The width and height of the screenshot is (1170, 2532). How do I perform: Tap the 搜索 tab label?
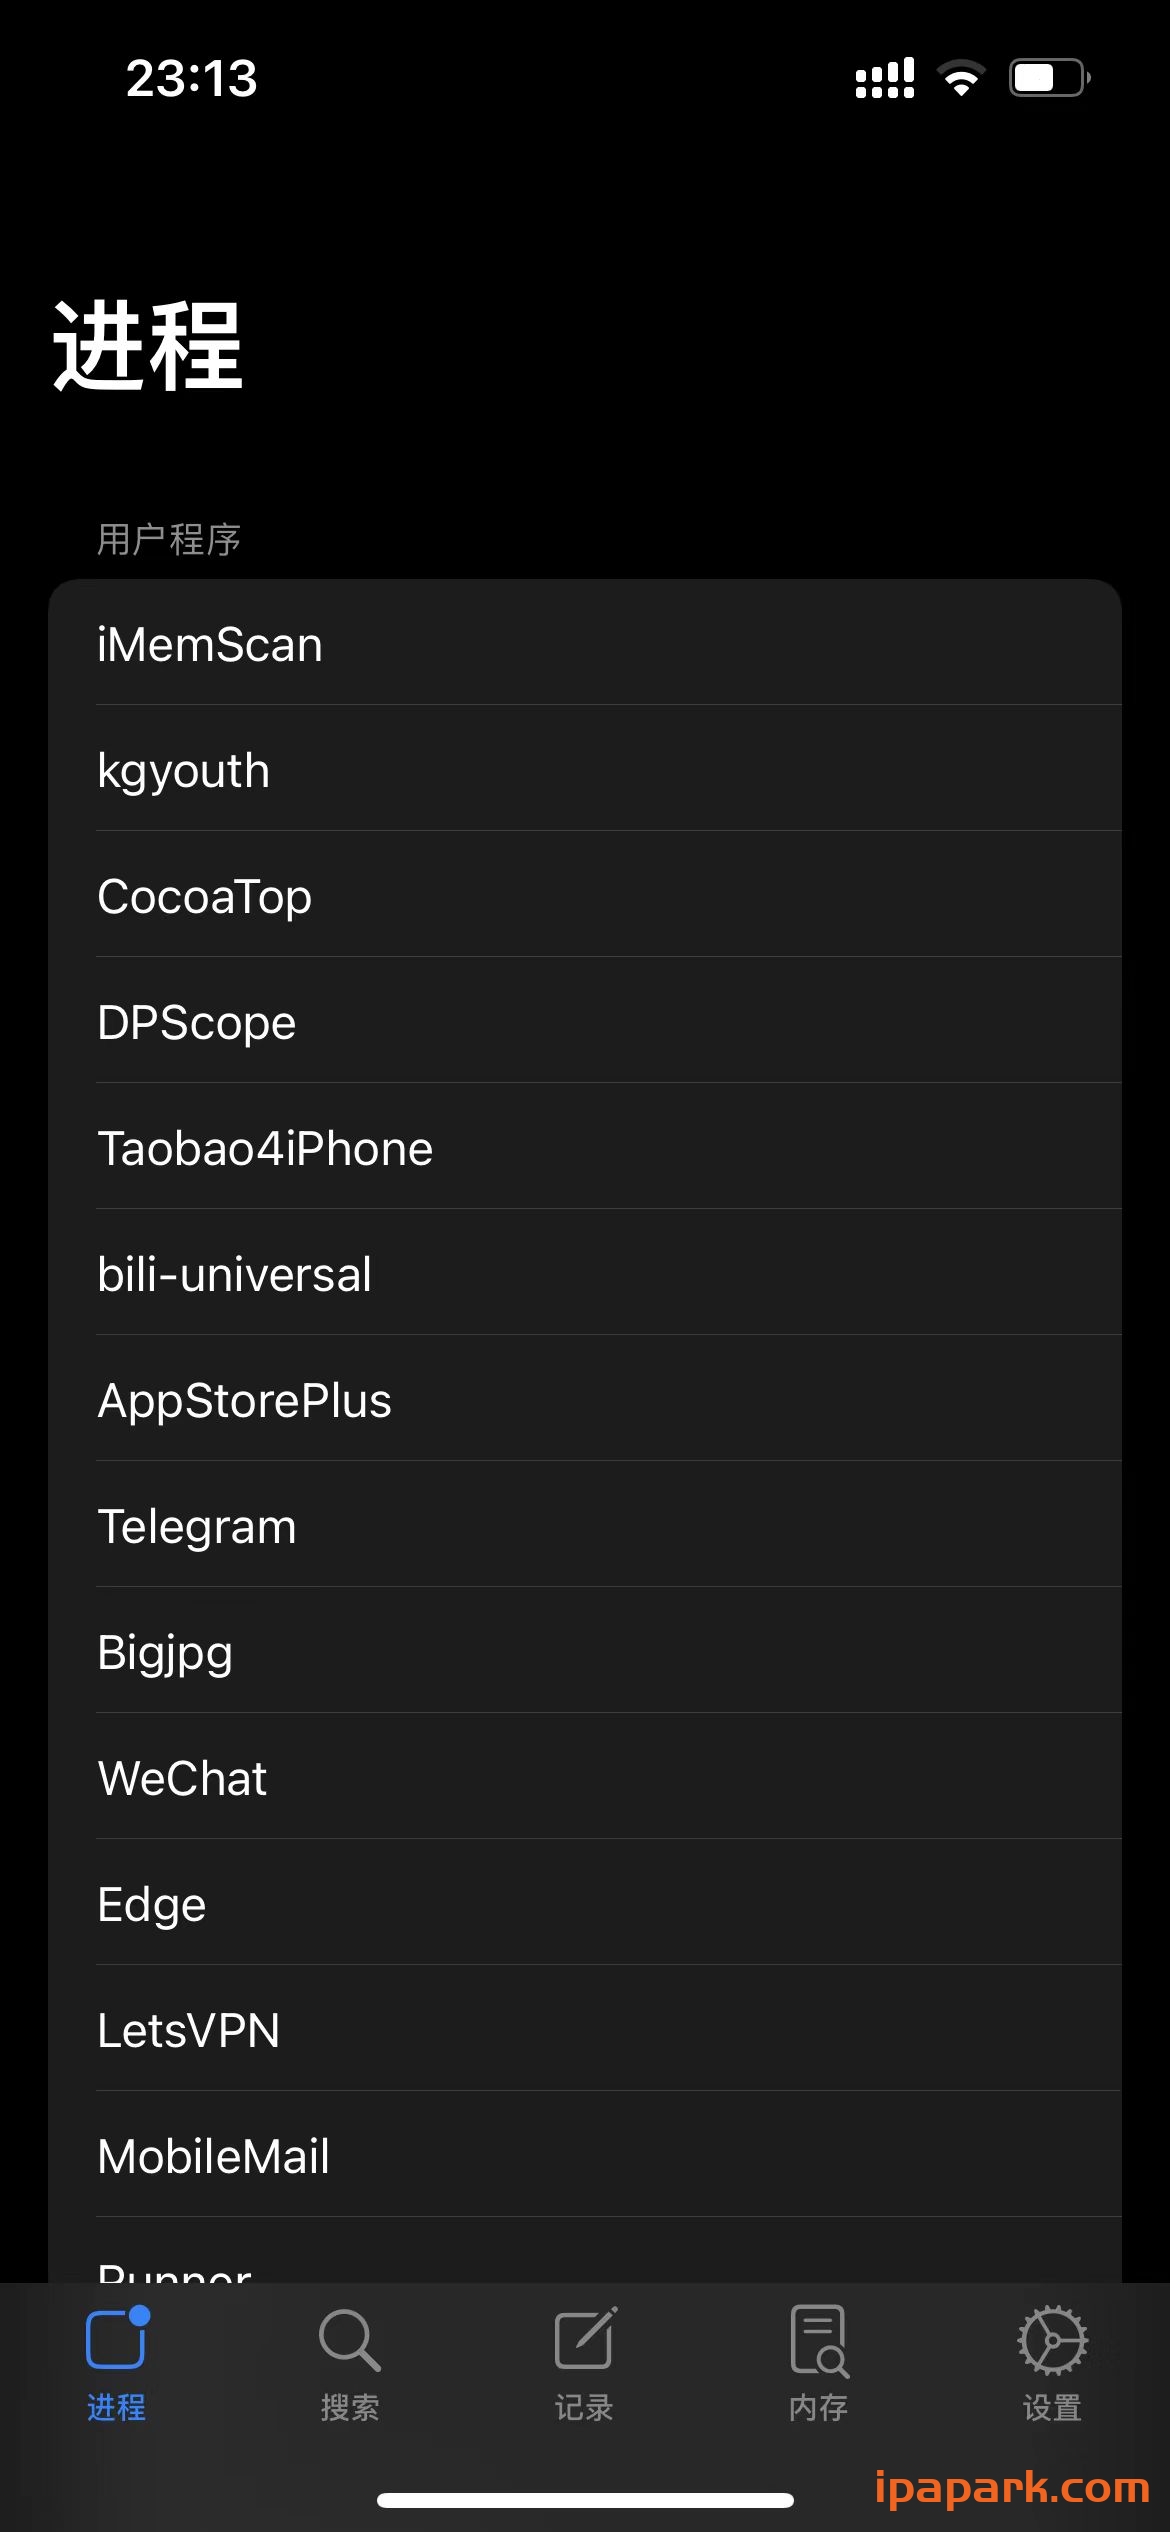tap(349, 2408)
